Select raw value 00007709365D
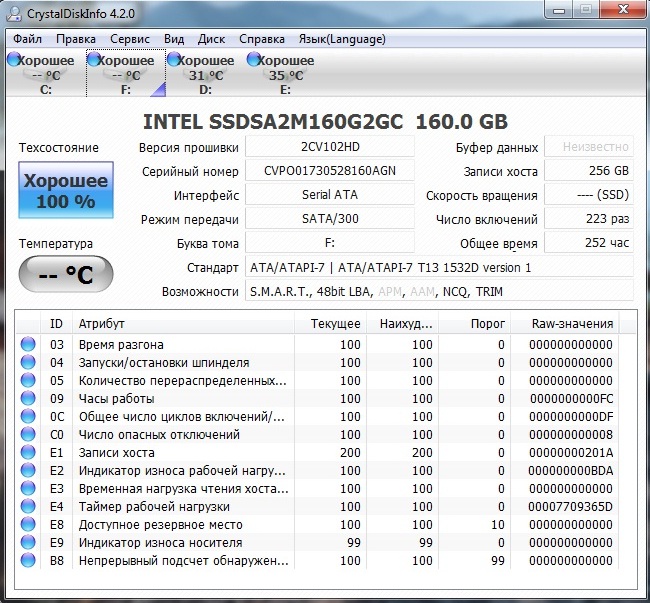650x603 pixels. pyautogui.click(x=571, y=507)
